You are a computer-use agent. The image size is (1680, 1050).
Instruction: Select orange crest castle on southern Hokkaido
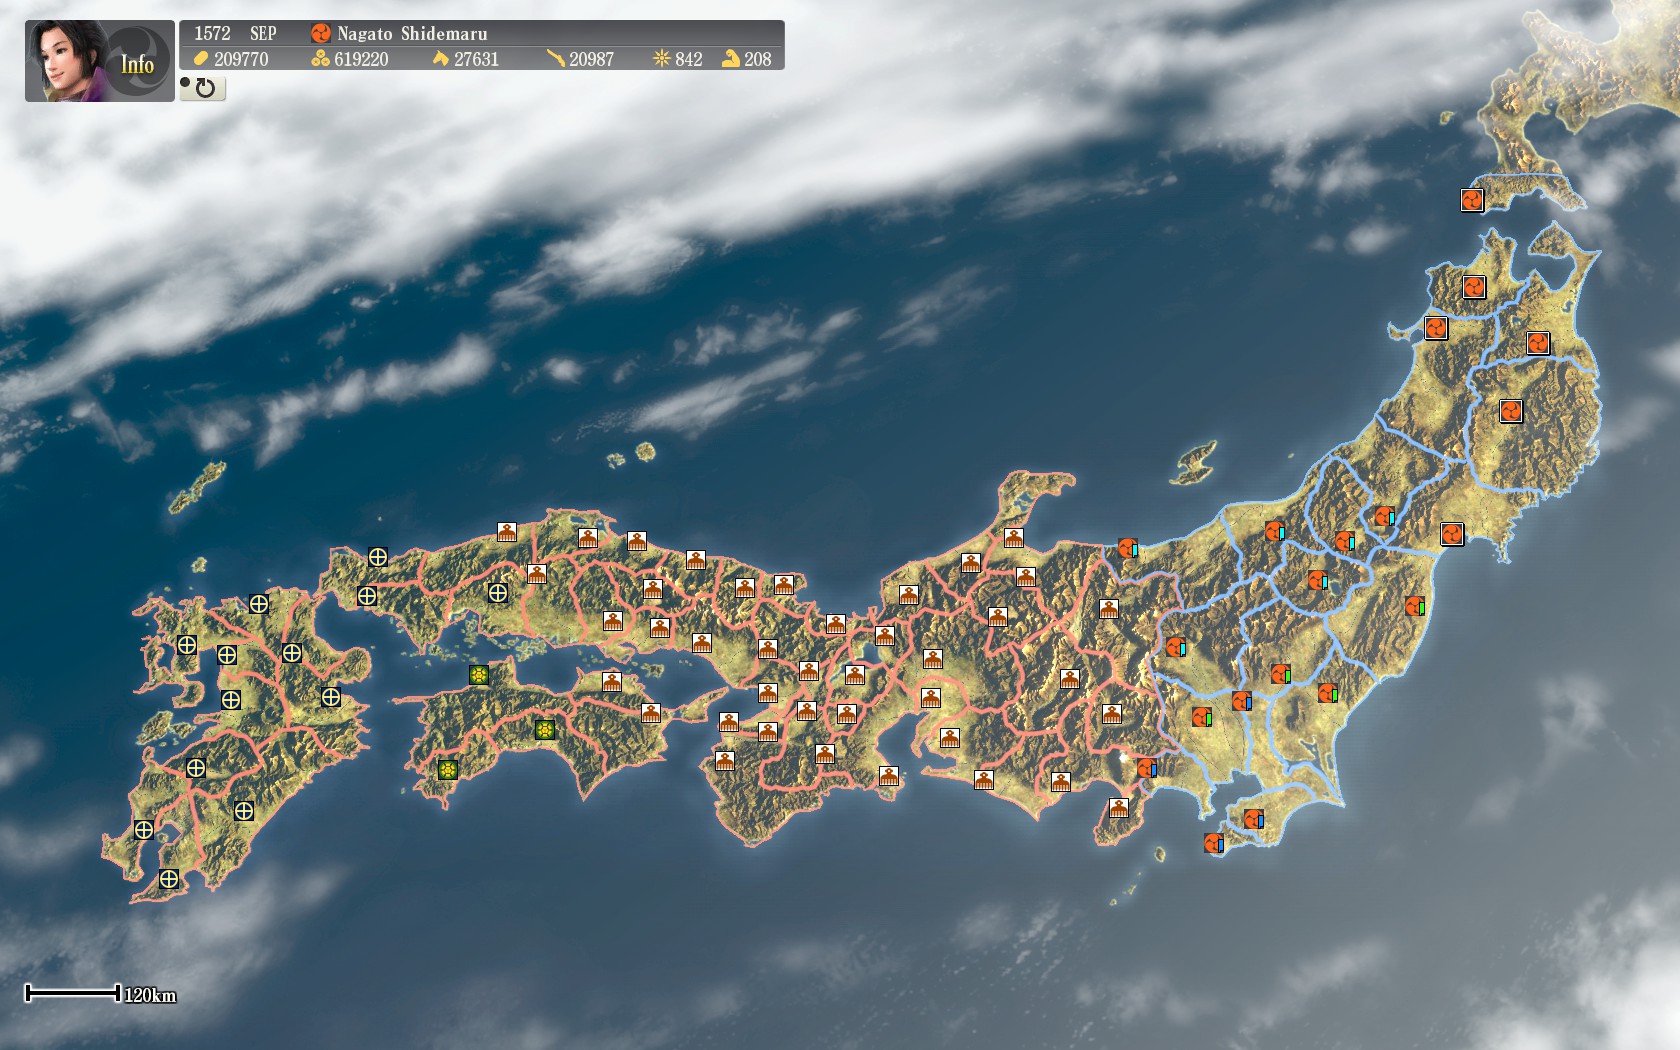click(1472, 200)
